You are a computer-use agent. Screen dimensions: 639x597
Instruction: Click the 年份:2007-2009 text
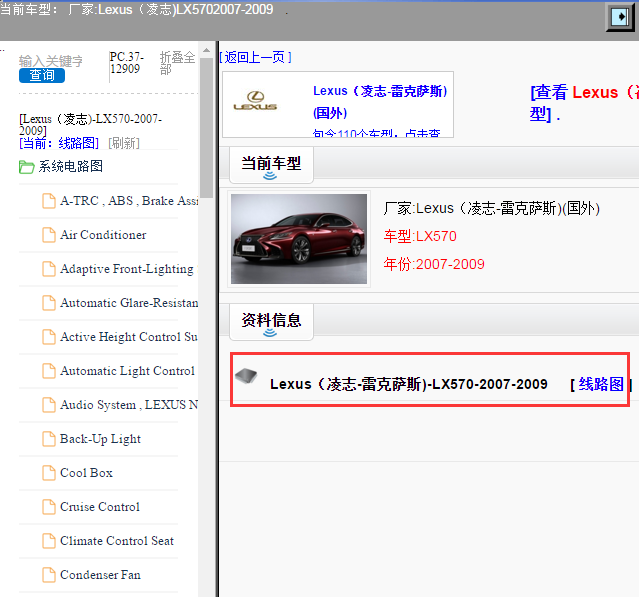434,264
